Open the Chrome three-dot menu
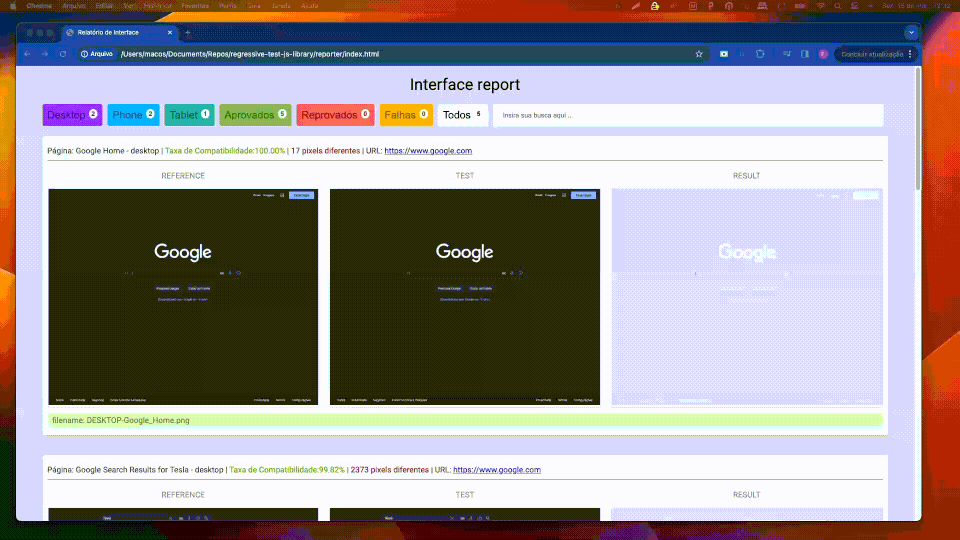 click(x=910, y=54)
